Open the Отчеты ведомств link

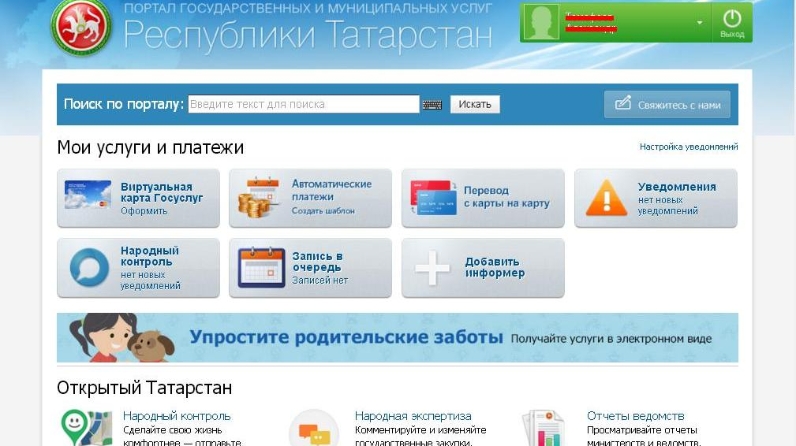pos(635,415)
